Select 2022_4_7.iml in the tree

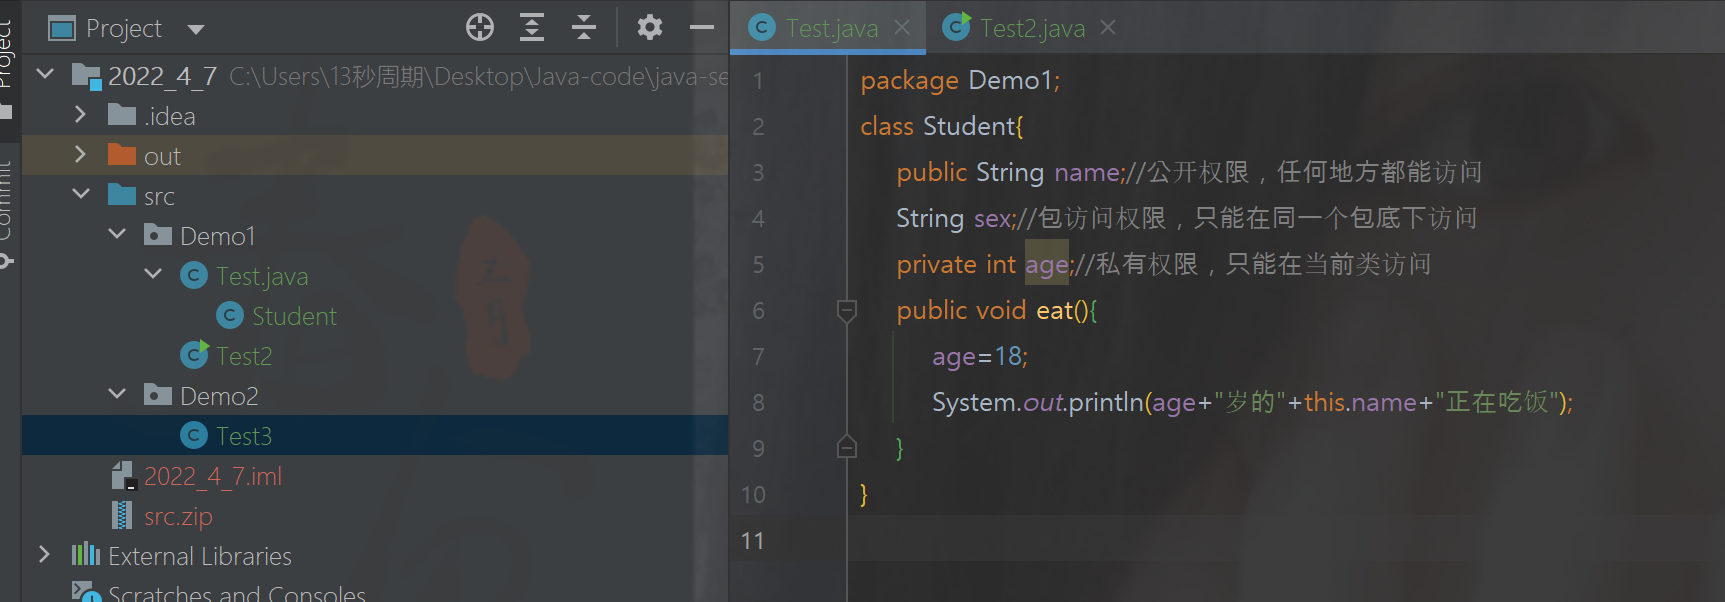point(213,476)
